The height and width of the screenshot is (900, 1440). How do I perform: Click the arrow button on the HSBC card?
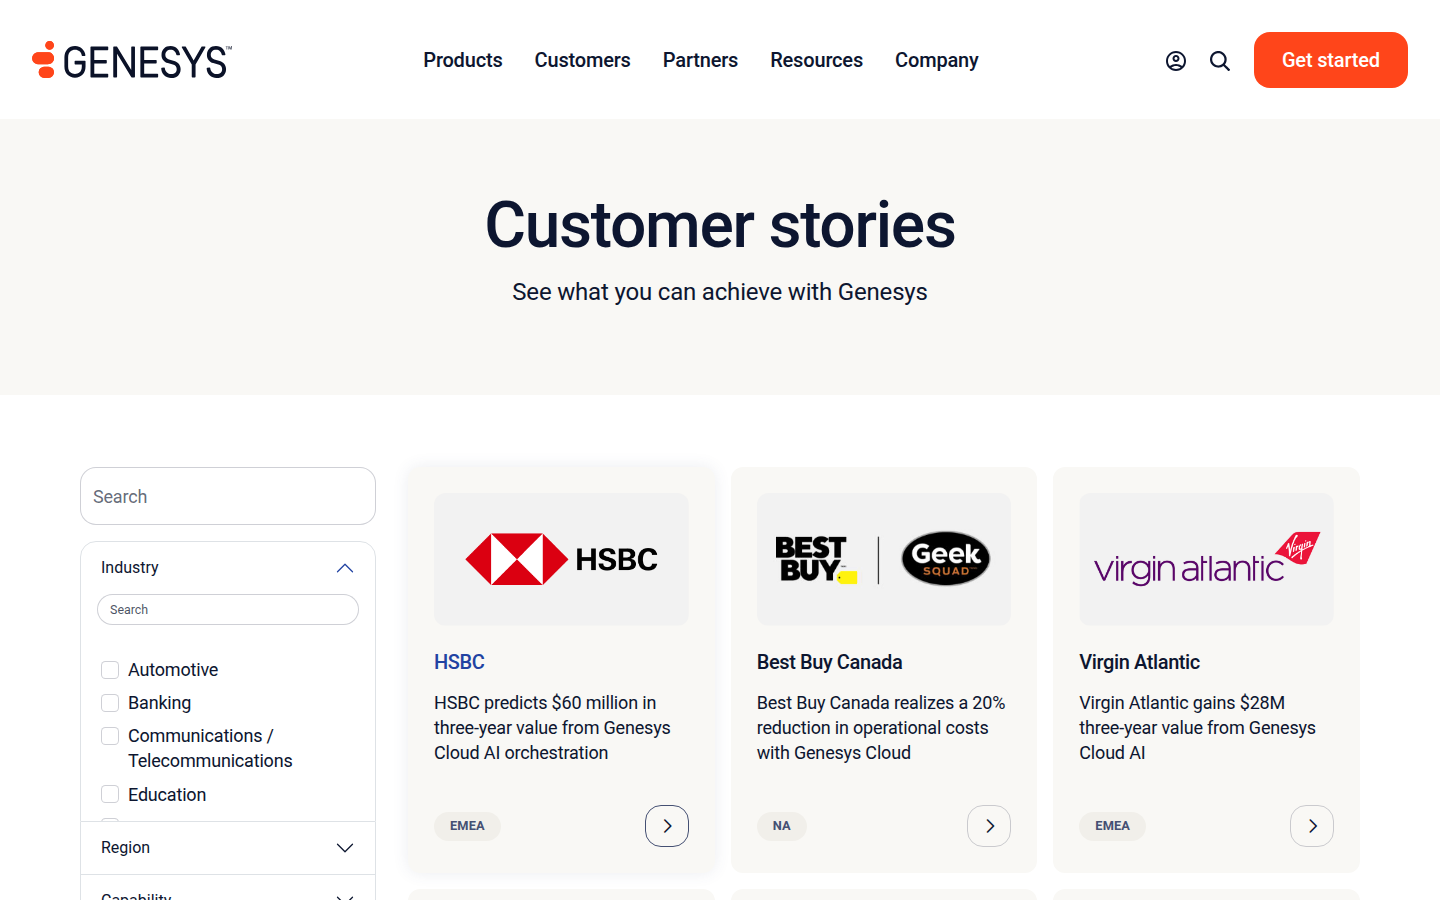(x=667, y=826)
